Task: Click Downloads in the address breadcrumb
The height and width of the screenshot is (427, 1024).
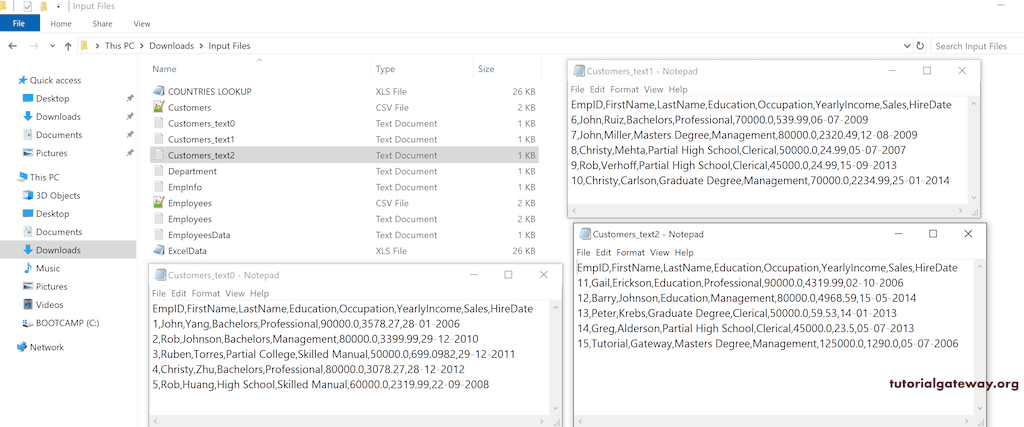Action: click(x=171, y=46)
